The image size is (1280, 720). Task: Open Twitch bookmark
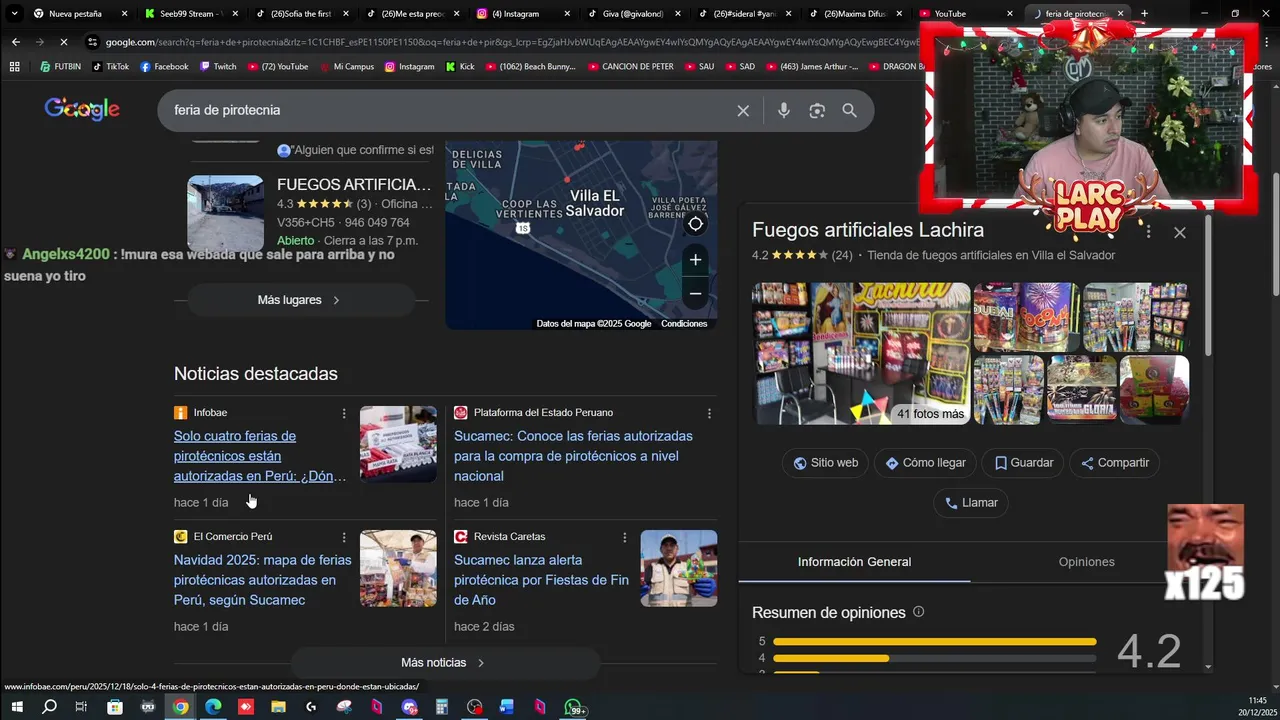tap(218, 67)
